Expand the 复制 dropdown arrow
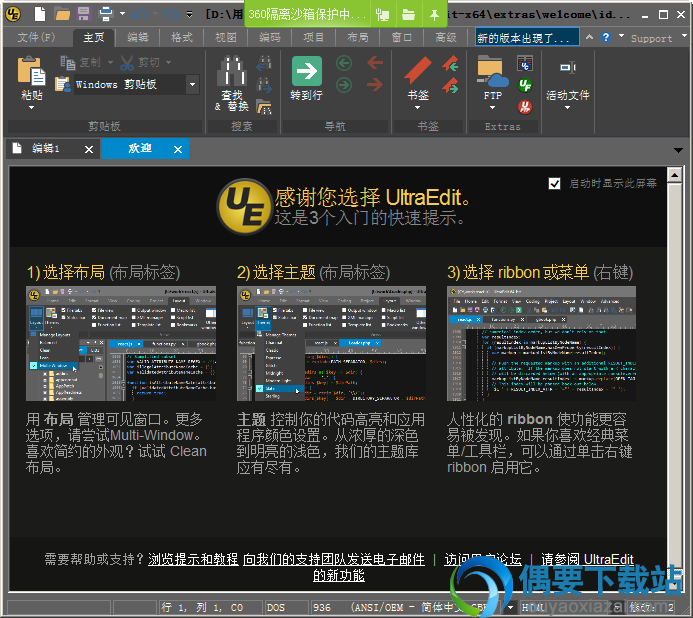The width and height of the screenshot is (693, 618). 110,63
